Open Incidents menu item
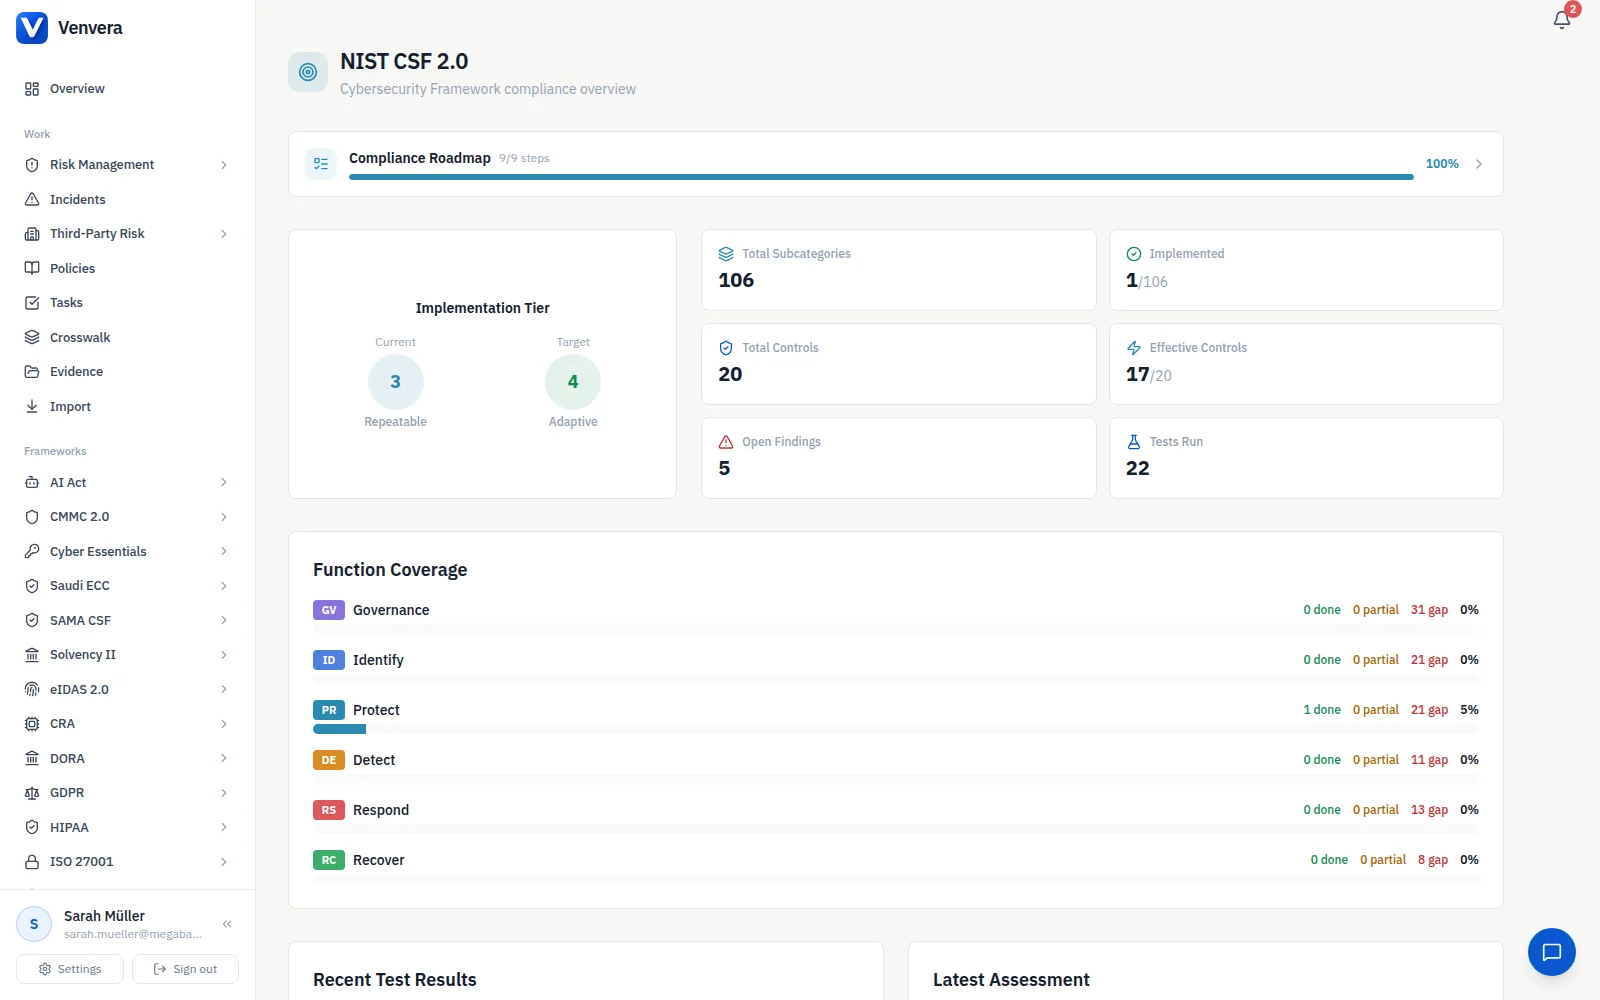Screen dimensions: 1600x1000 127,199
